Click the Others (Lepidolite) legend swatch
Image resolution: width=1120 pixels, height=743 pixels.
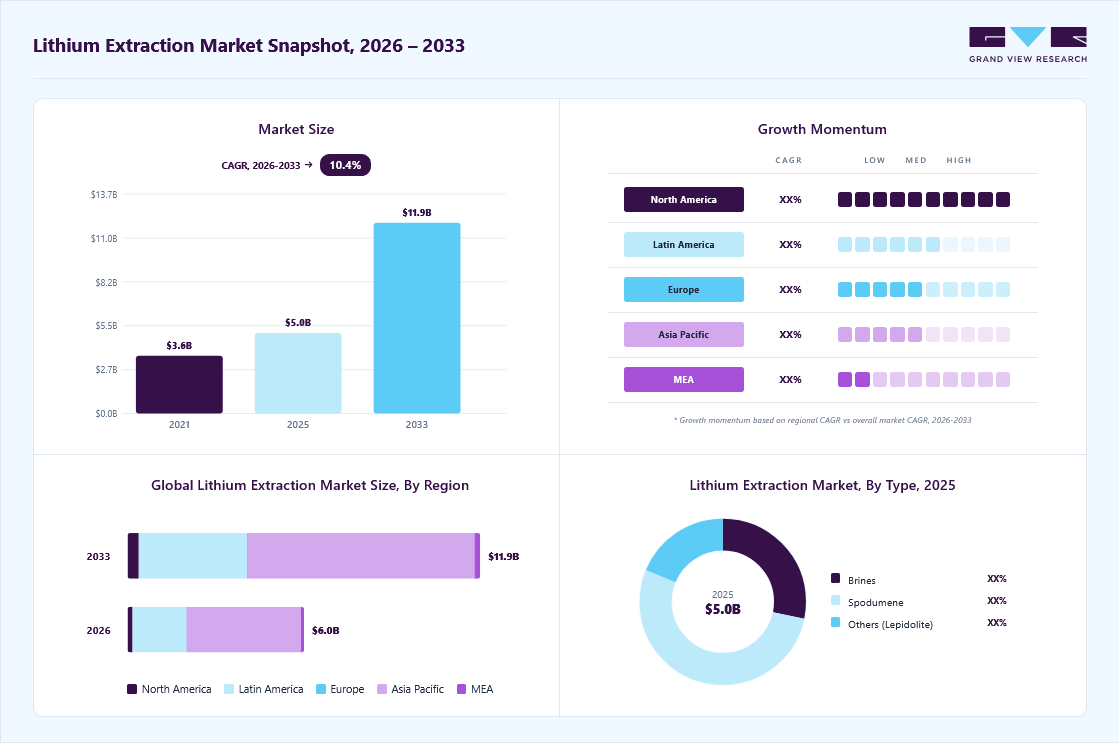point(836,623)
